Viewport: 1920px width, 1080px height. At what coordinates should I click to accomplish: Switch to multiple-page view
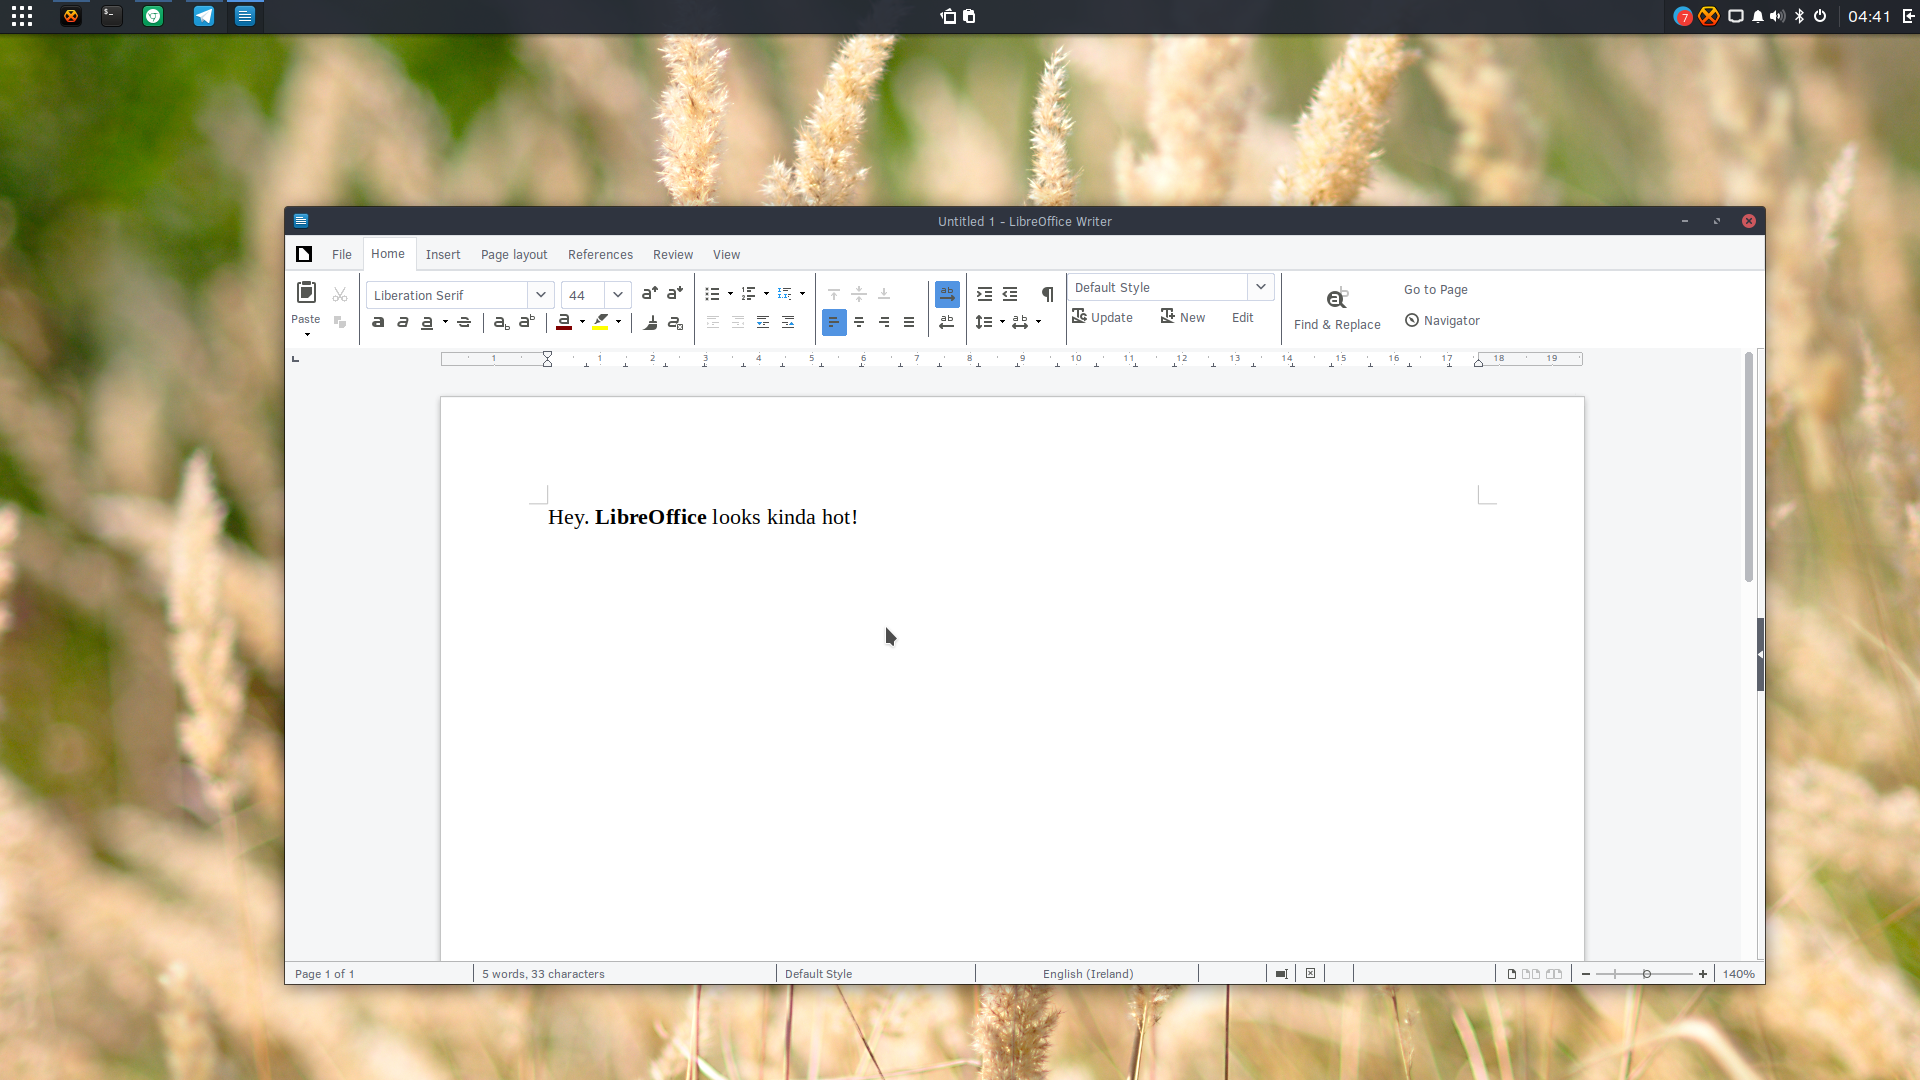pyautogui.click(x=1531, y=974)
